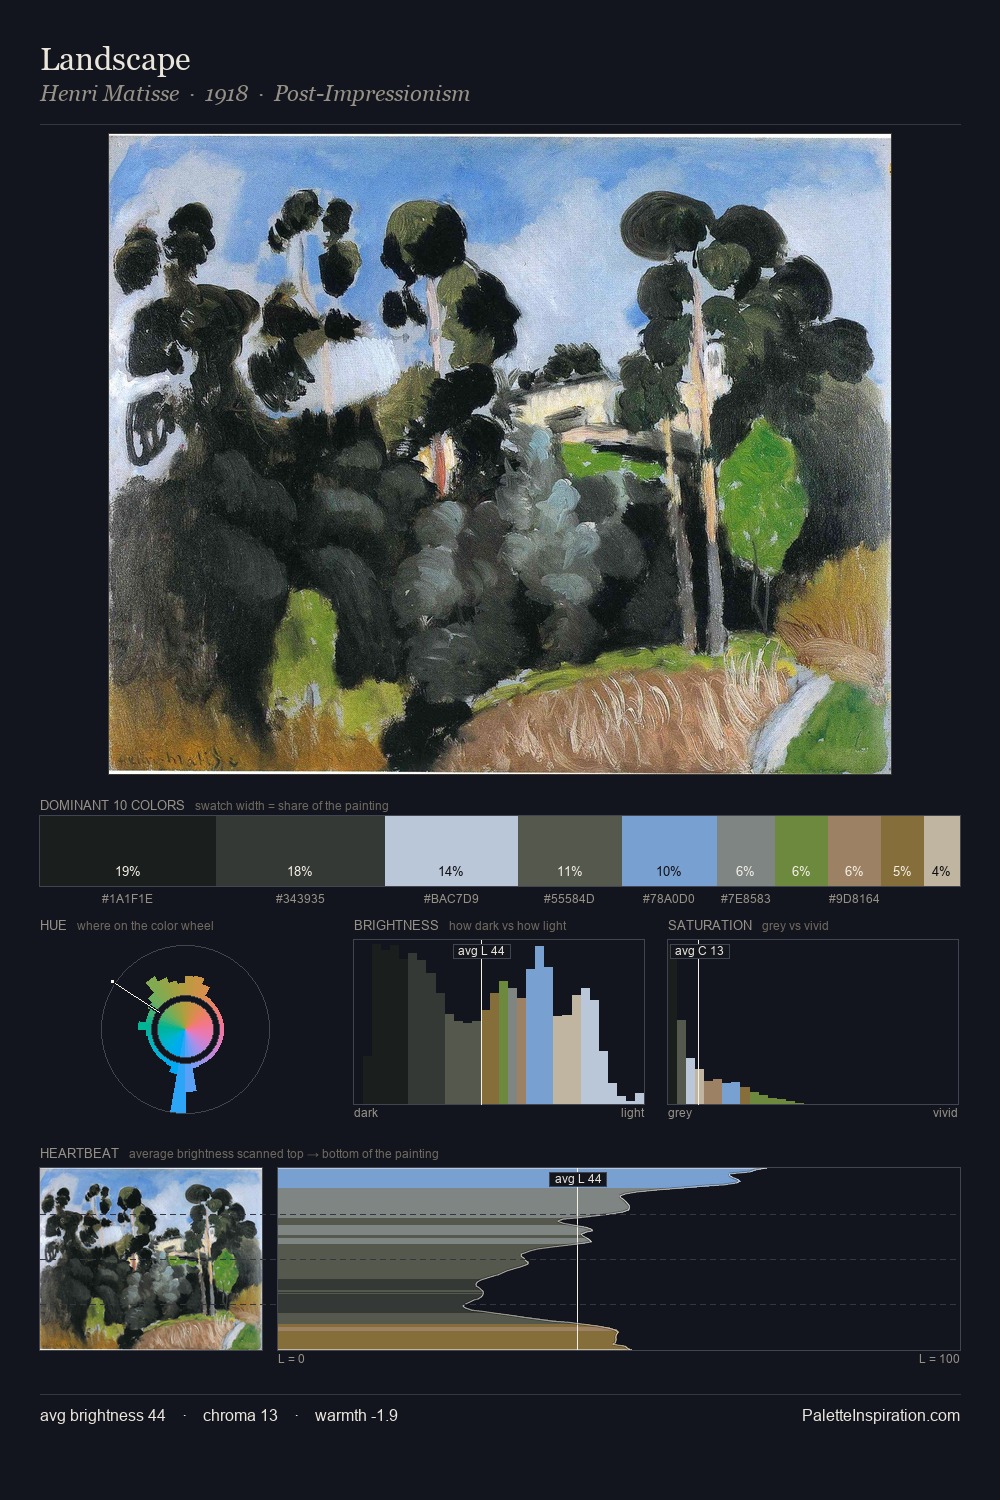The height and width of the screenshot is (1500, 1000).
Task: Click hex code #BAC7D9
Action: click(451, 899)
